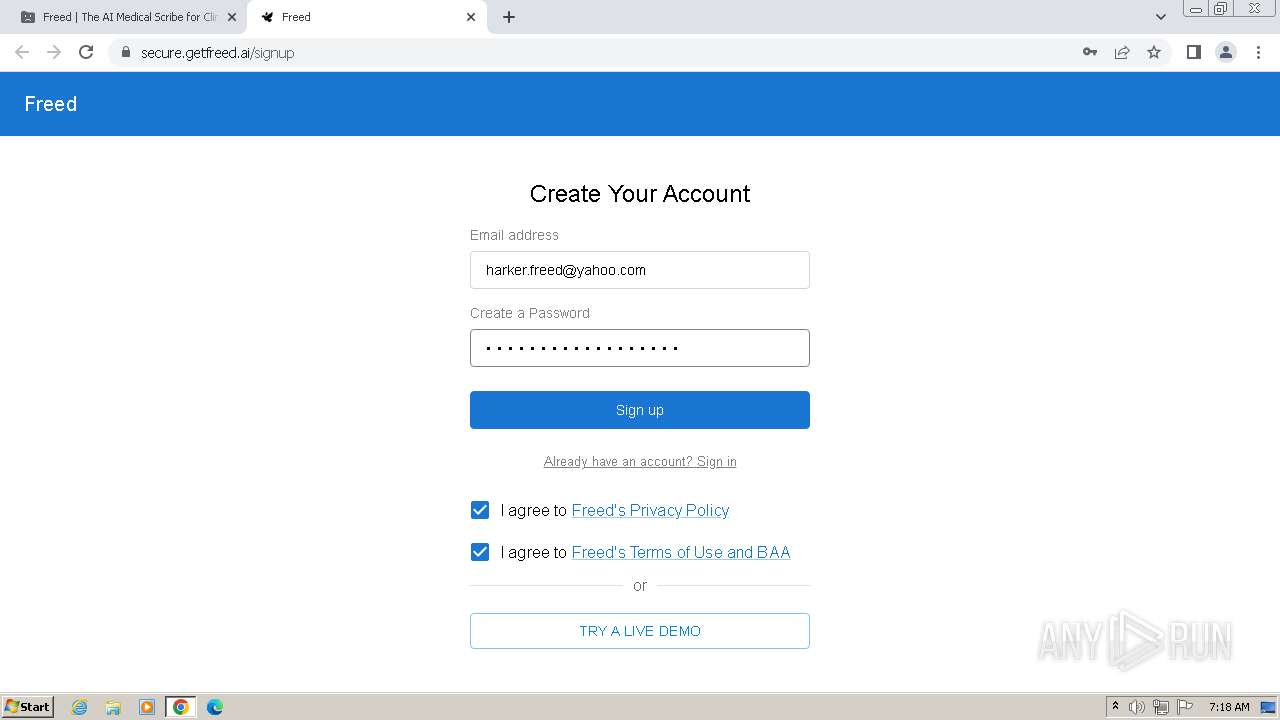Open a new browser tab
This screenshot has width=1280, height=720.
click(509, 17)
